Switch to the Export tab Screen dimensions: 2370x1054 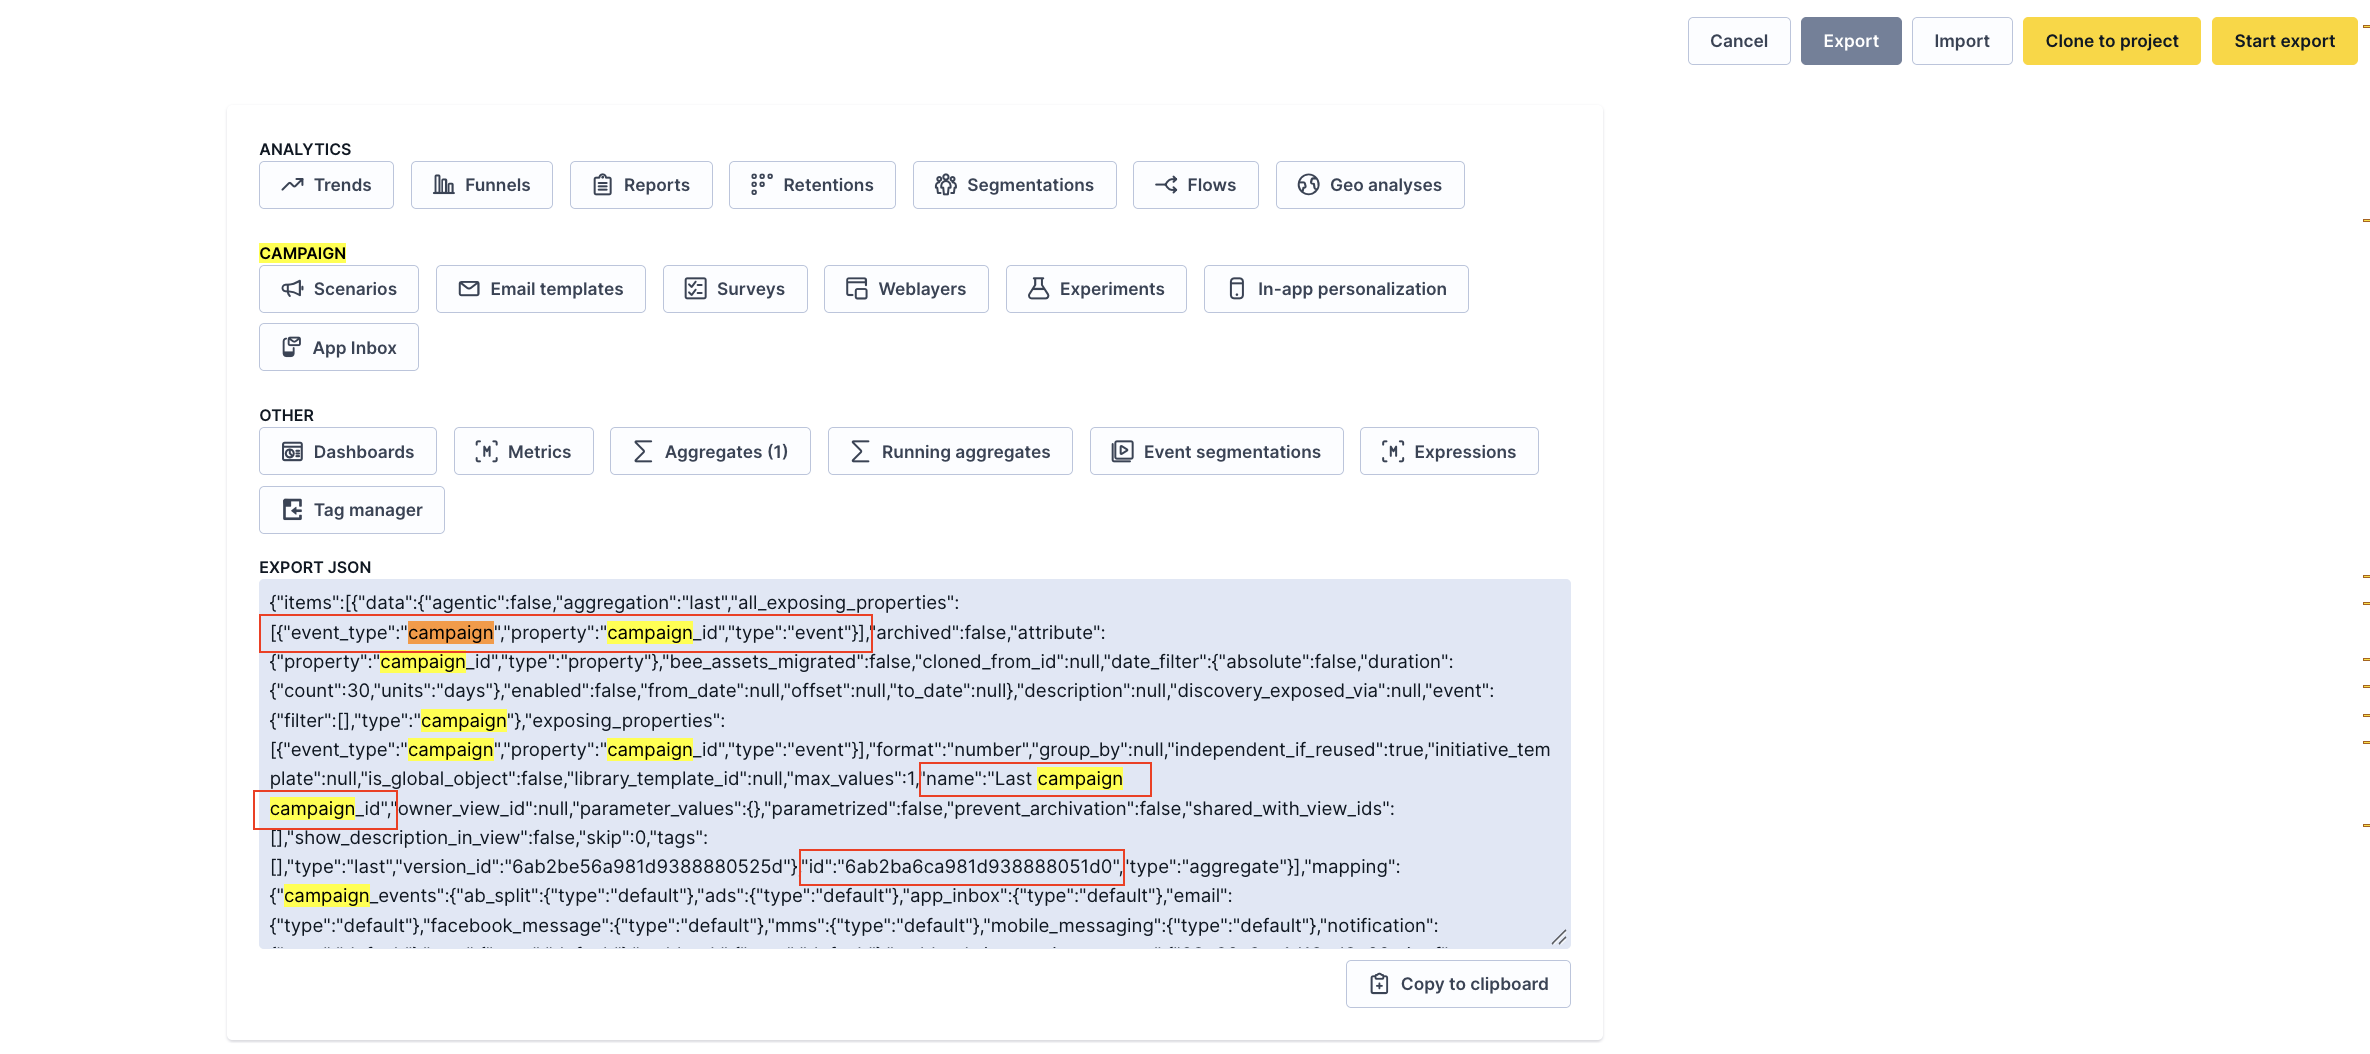[1851, 41]
